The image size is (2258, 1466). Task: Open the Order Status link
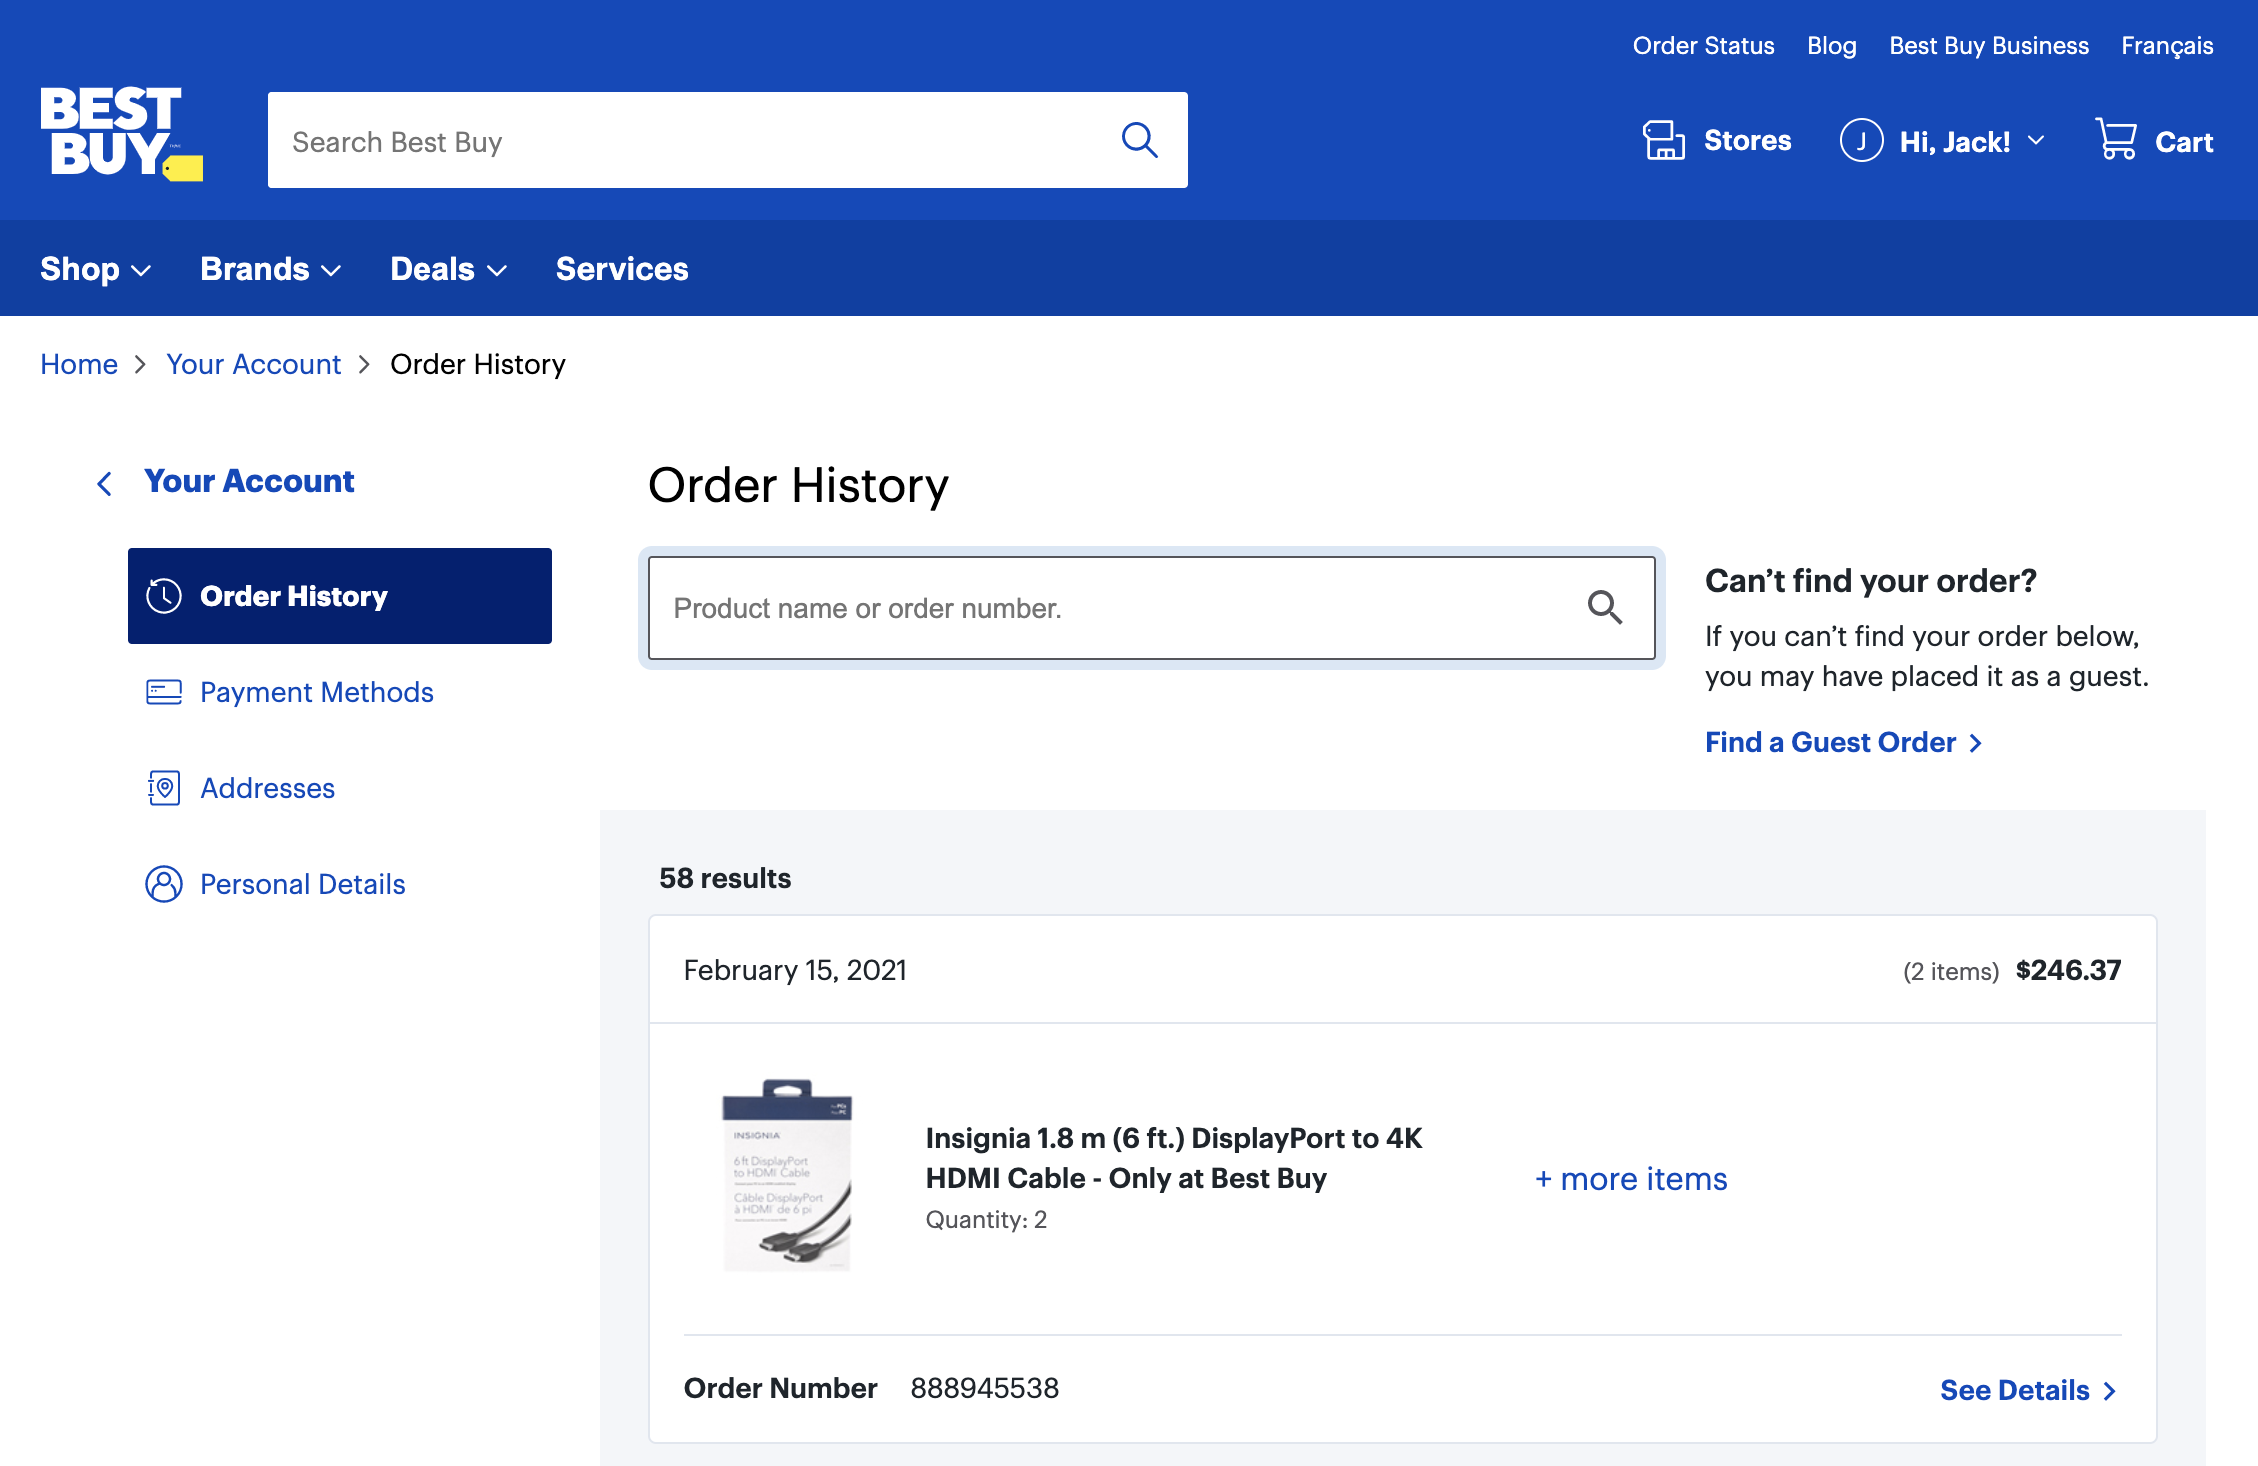(x=1703, y=46)
